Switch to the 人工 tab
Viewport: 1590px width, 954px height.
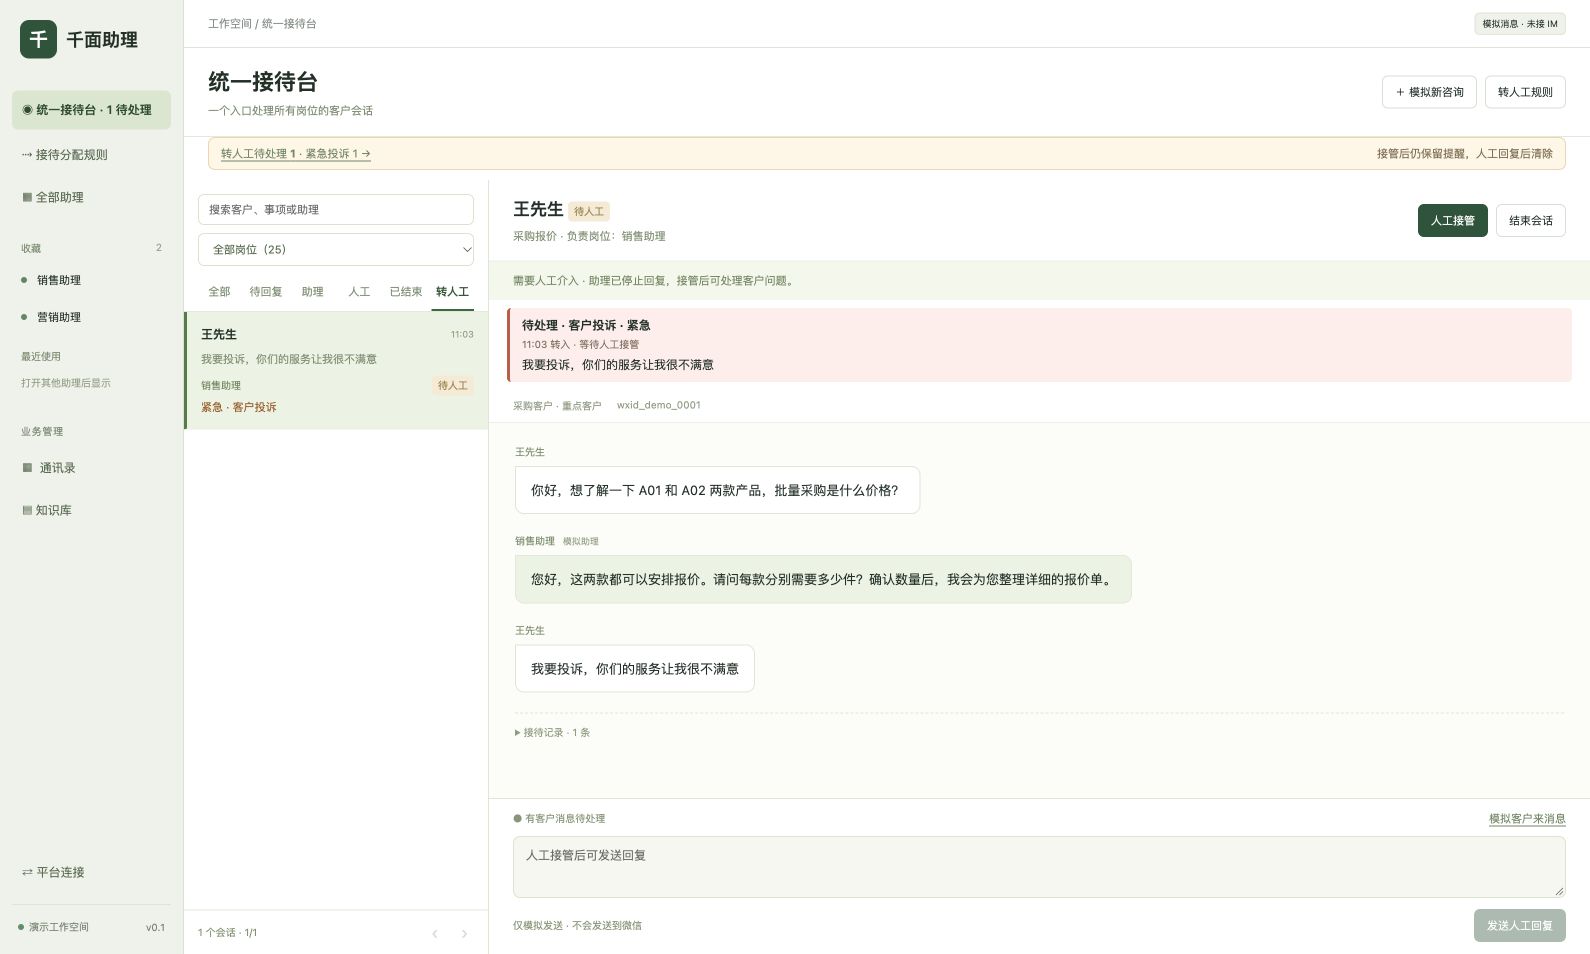[359, 292]
